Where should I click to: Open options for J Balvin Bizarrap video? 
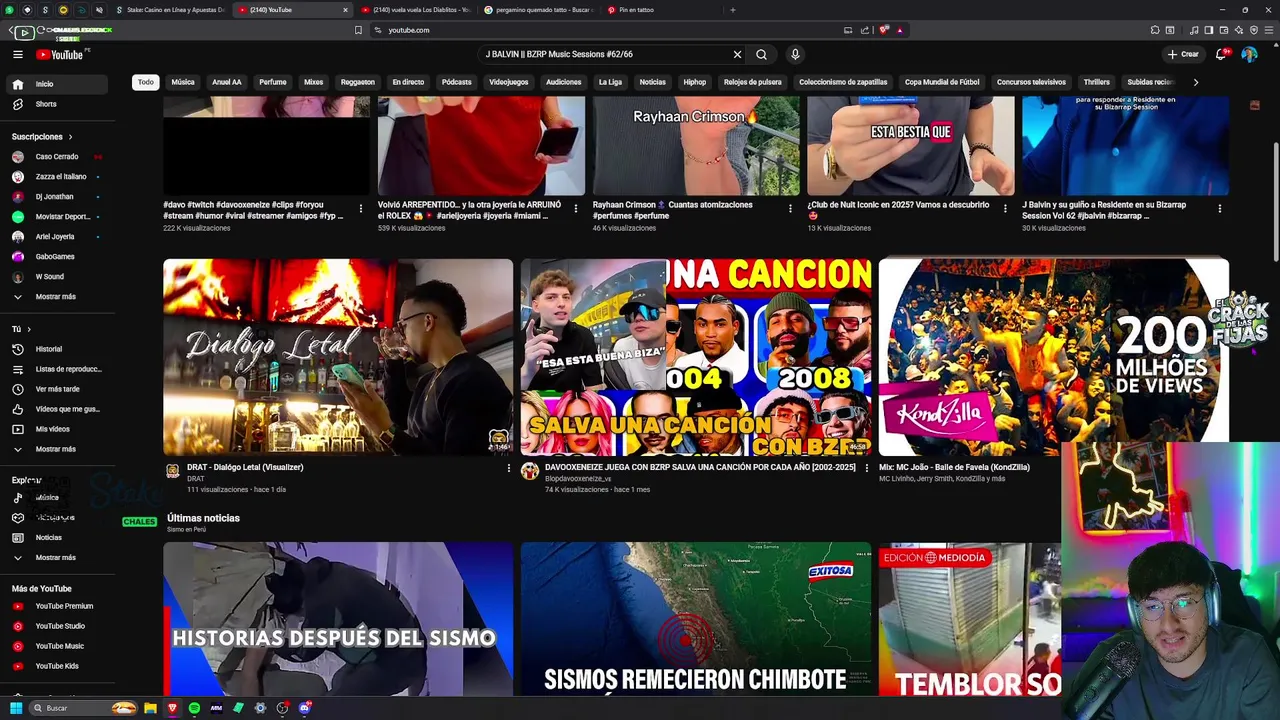point(1219,209)
